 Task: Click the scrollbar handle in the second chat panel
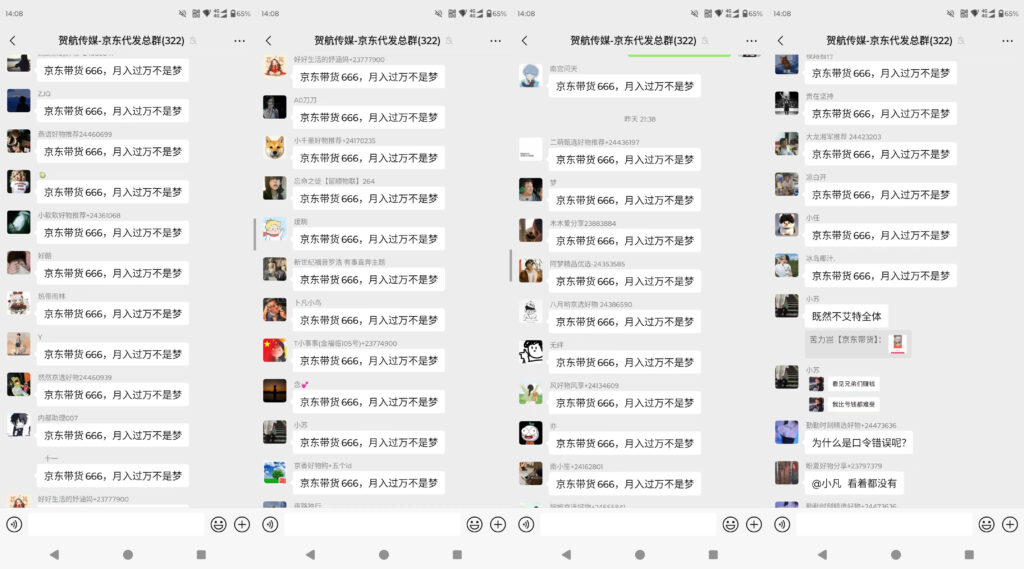[x=255, y=234]
